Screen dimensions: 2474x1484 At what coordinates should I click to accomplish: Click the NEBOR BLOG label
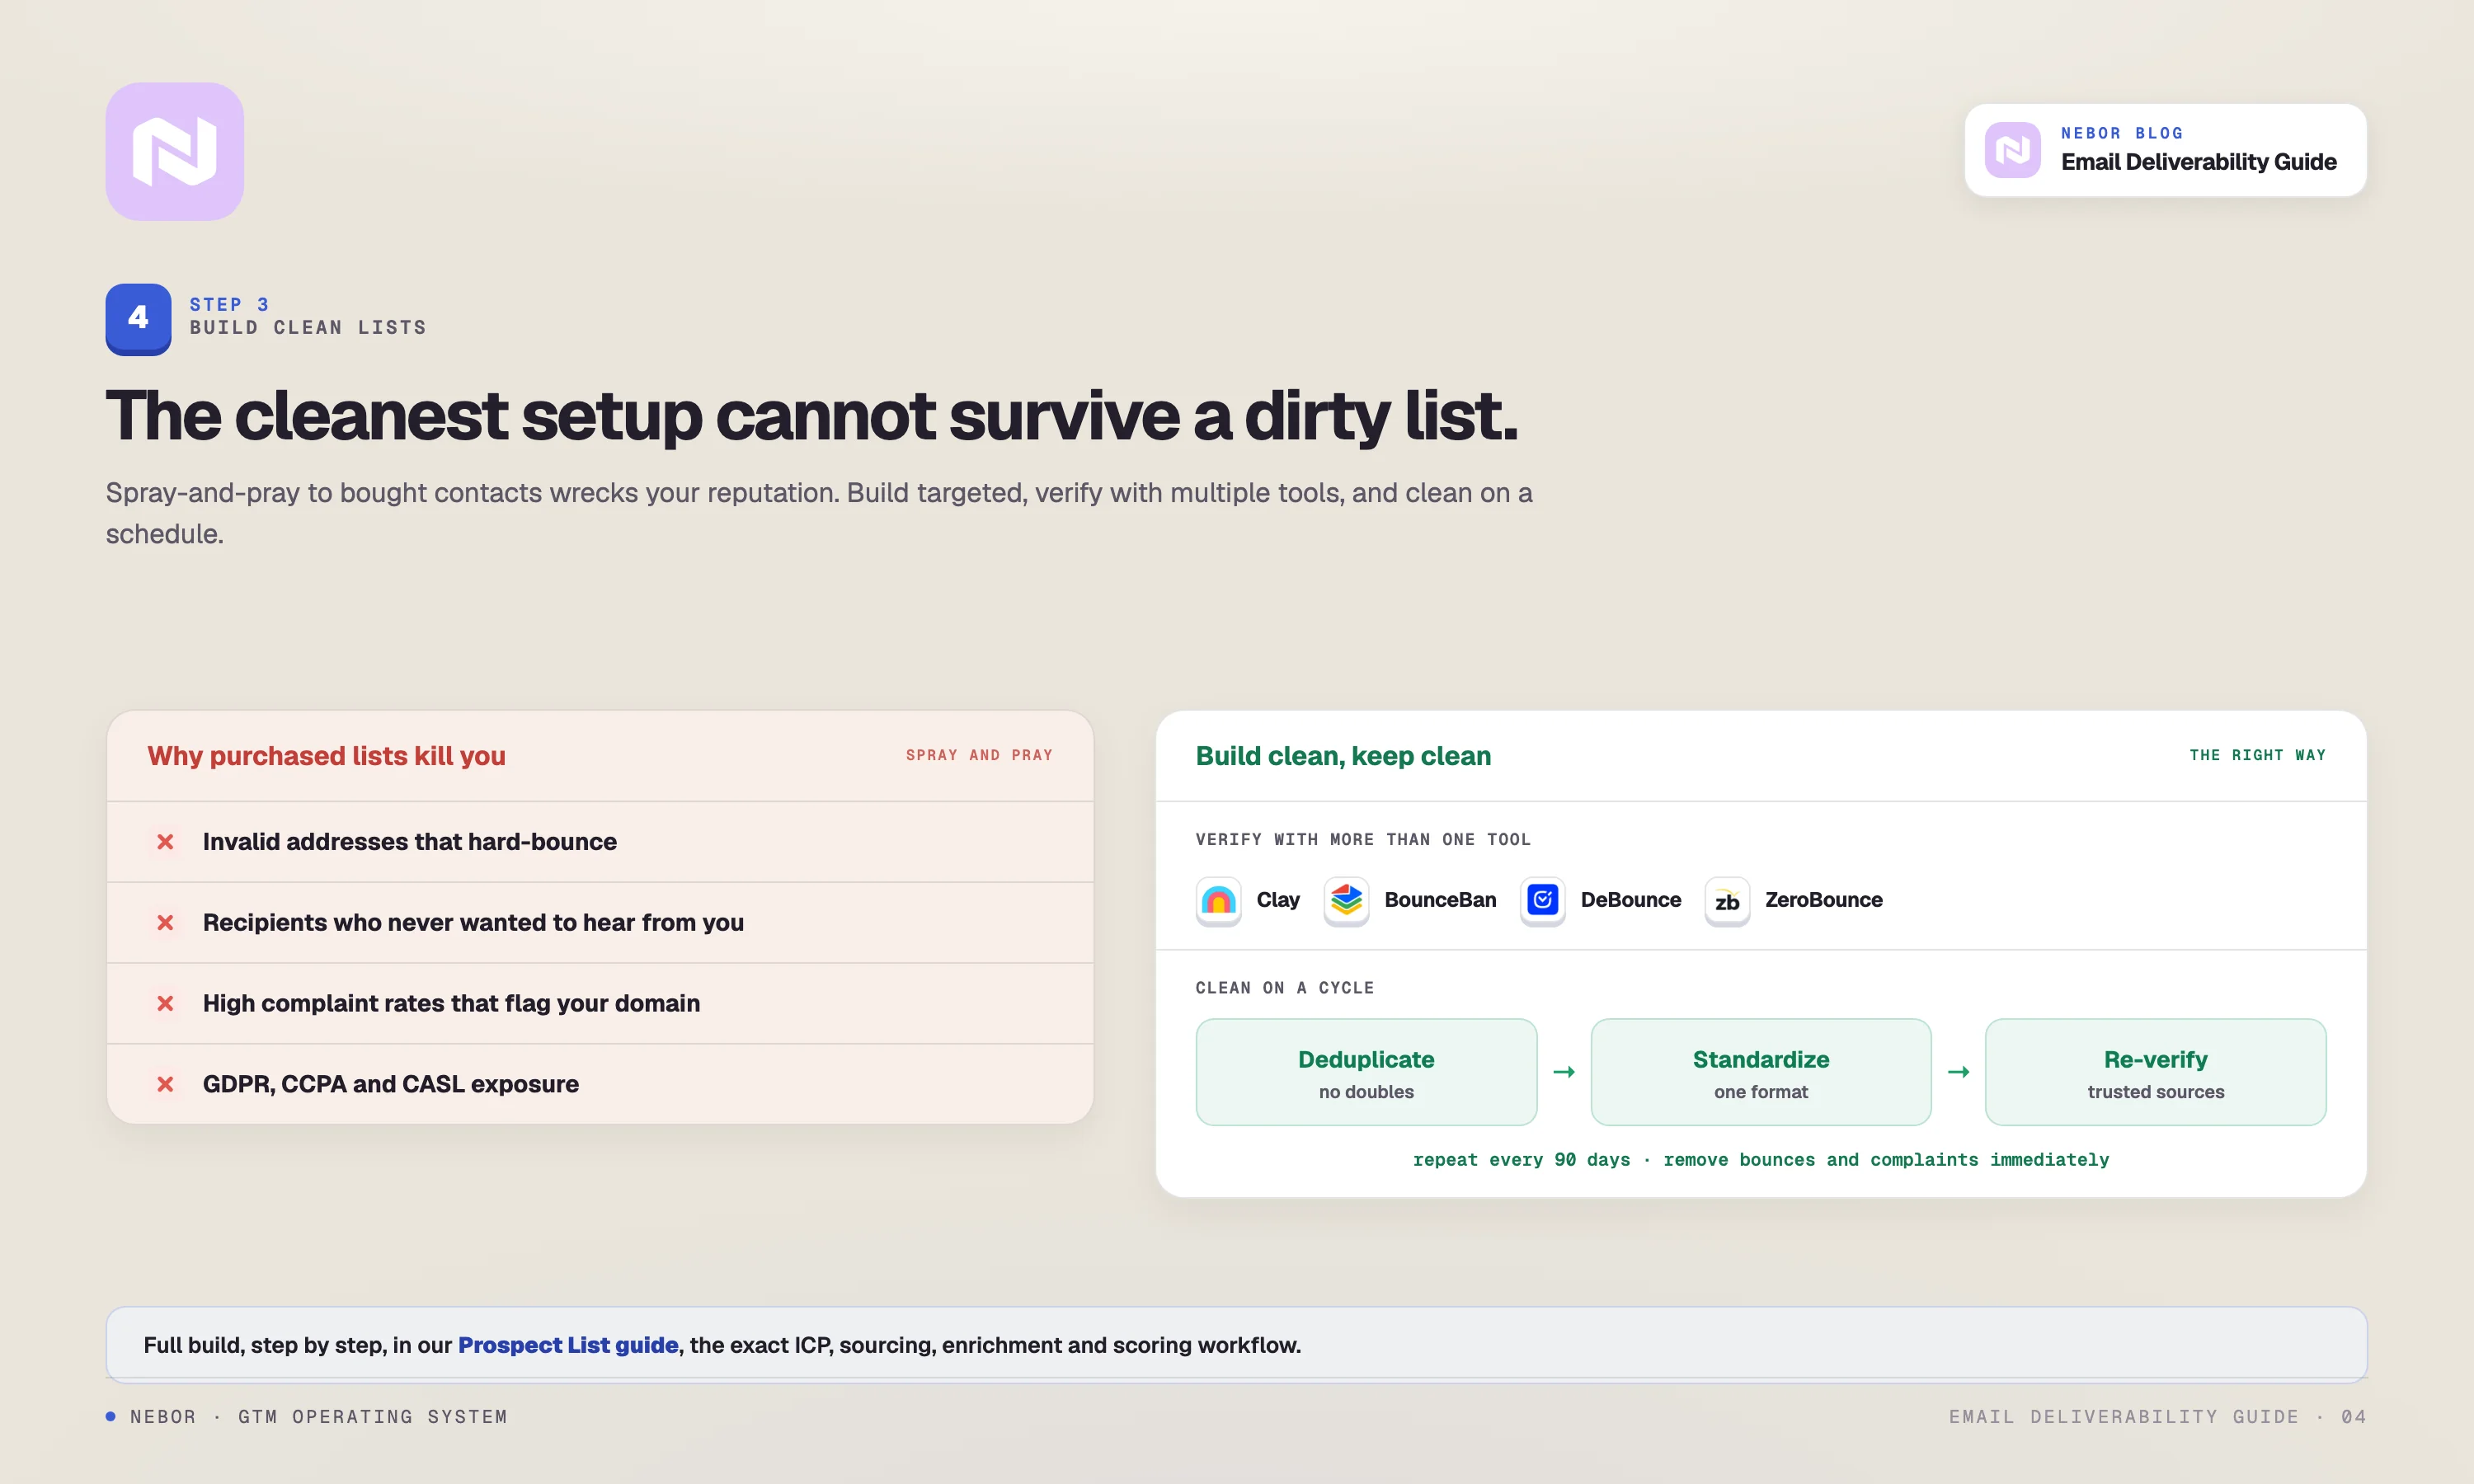coord(2122,133)
